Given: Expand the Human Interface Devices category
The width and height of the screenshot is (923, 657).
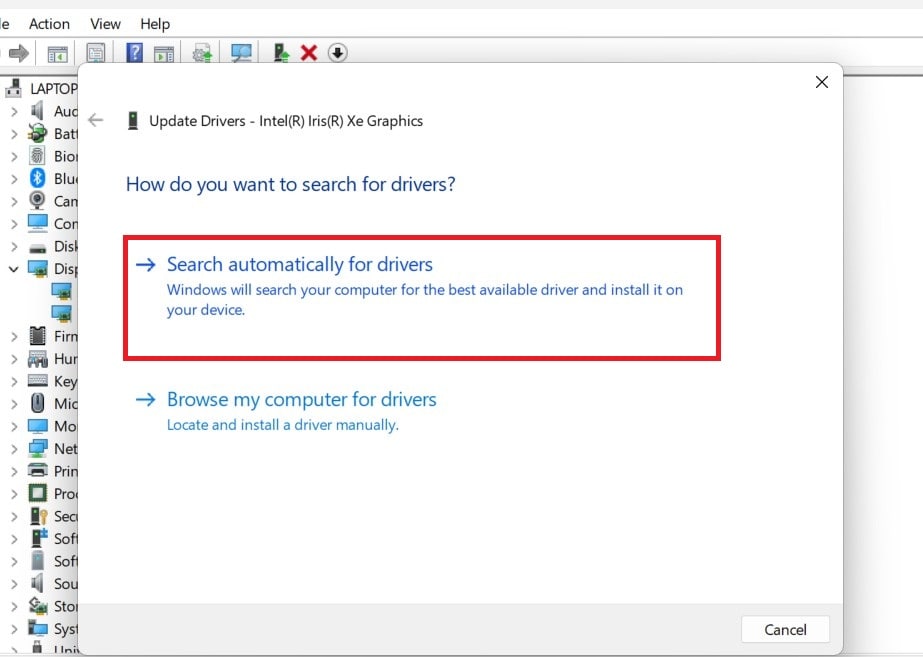Looking at the screenshot, I should tap(14, 359).
